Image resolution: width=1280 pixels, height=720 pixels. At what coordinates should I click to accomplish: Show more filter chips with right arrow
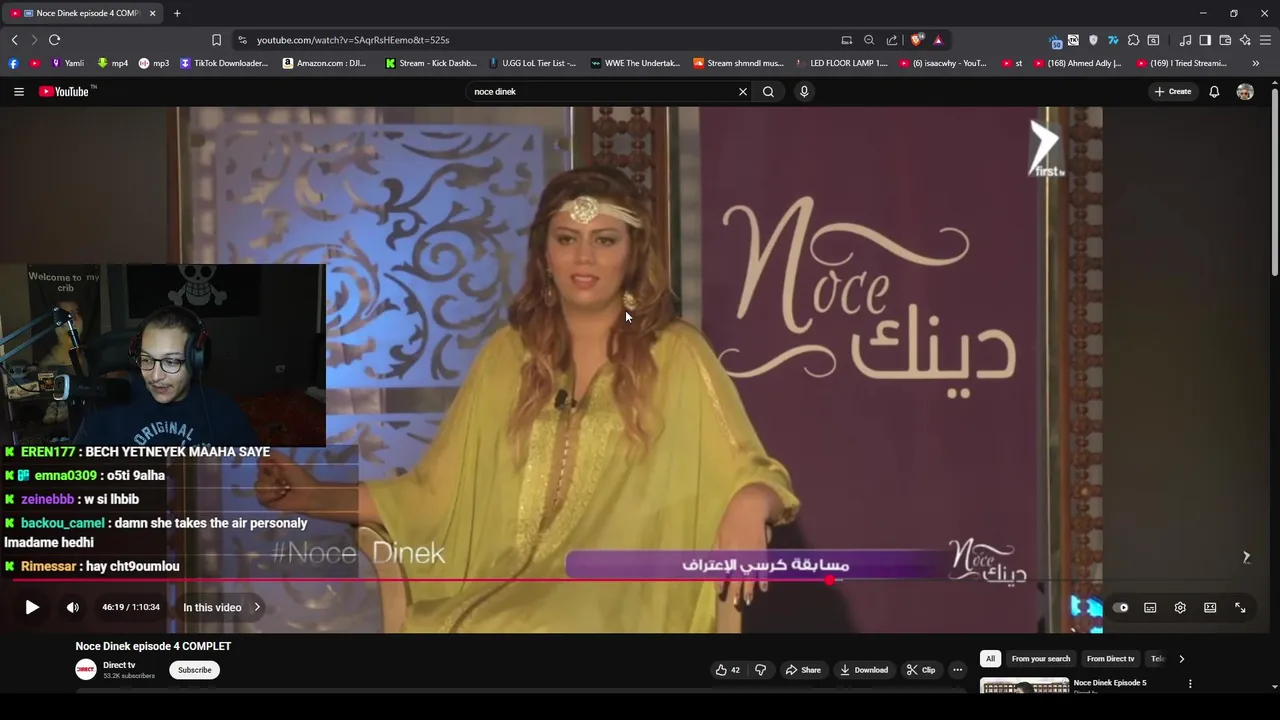pos(1181,659)
